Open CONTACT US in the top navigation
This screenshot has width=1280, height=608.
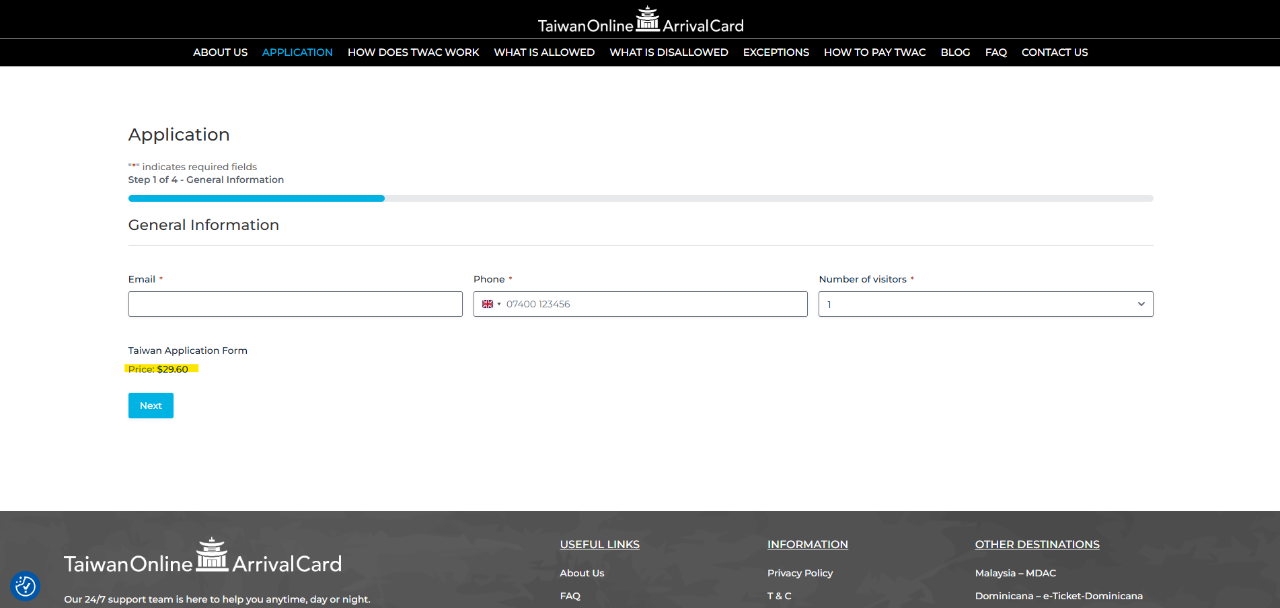click(x=1054, y=52)
